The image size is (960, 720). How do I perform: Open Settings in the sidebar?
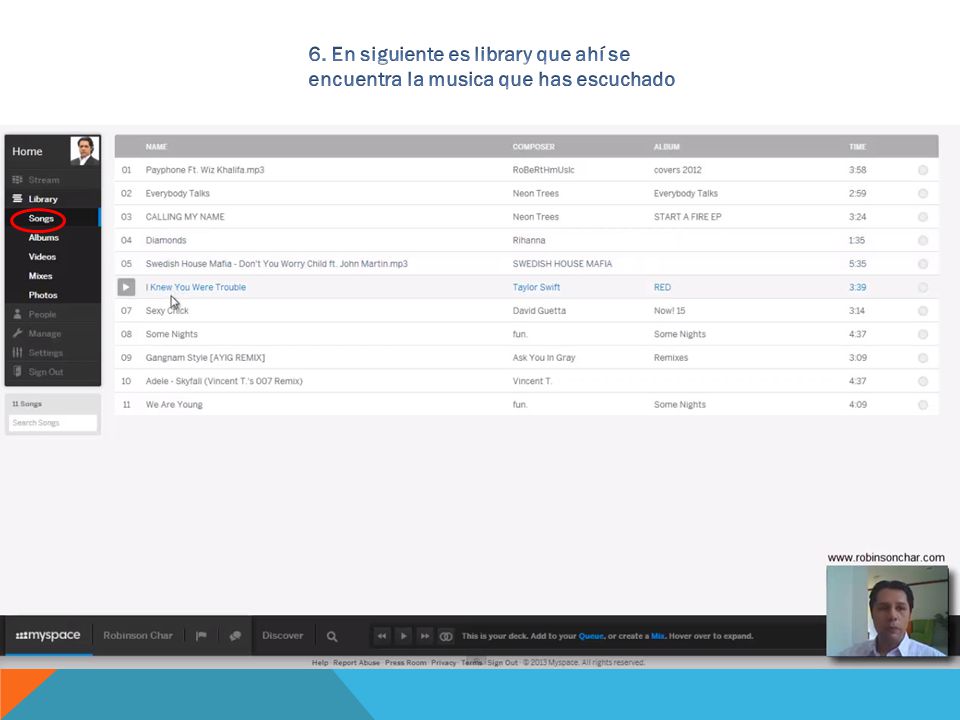pos(45,353)
